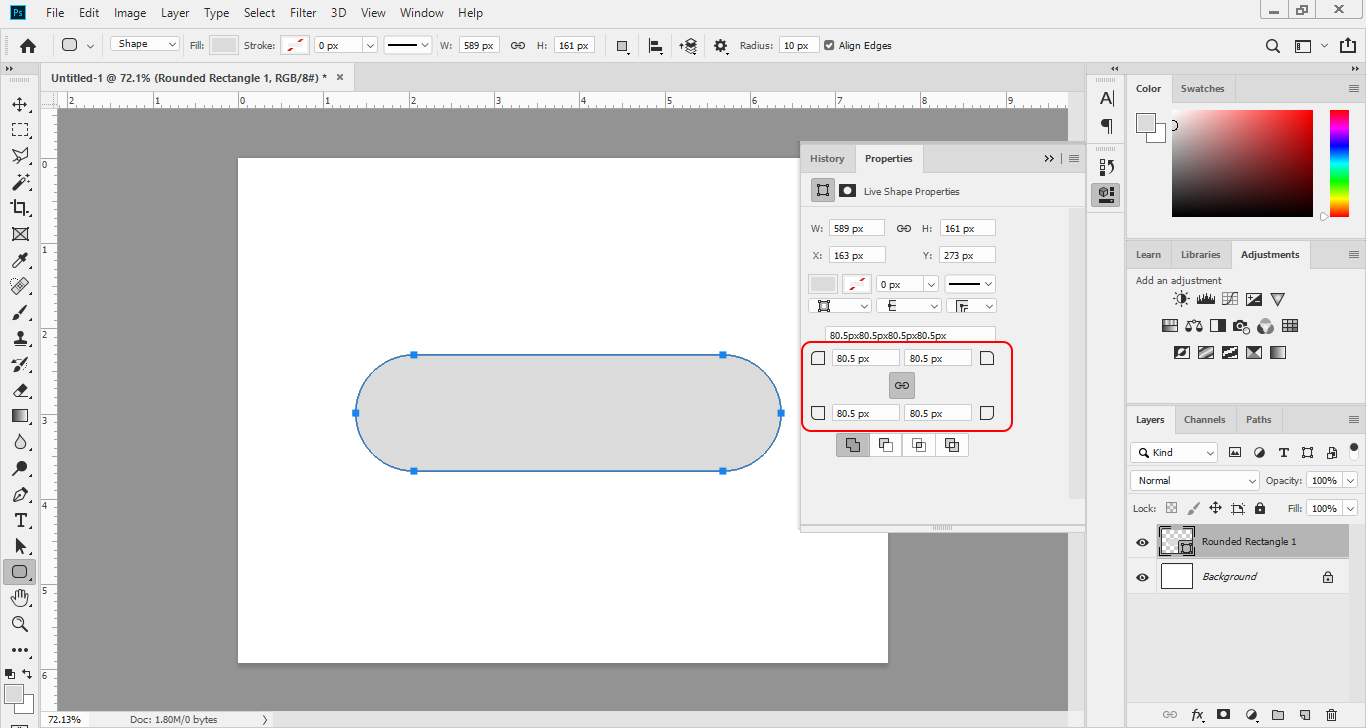This screenshot has width=1366, height=728.
Task: Select the Polygonal Lasso tool
Action: [19, 156]
